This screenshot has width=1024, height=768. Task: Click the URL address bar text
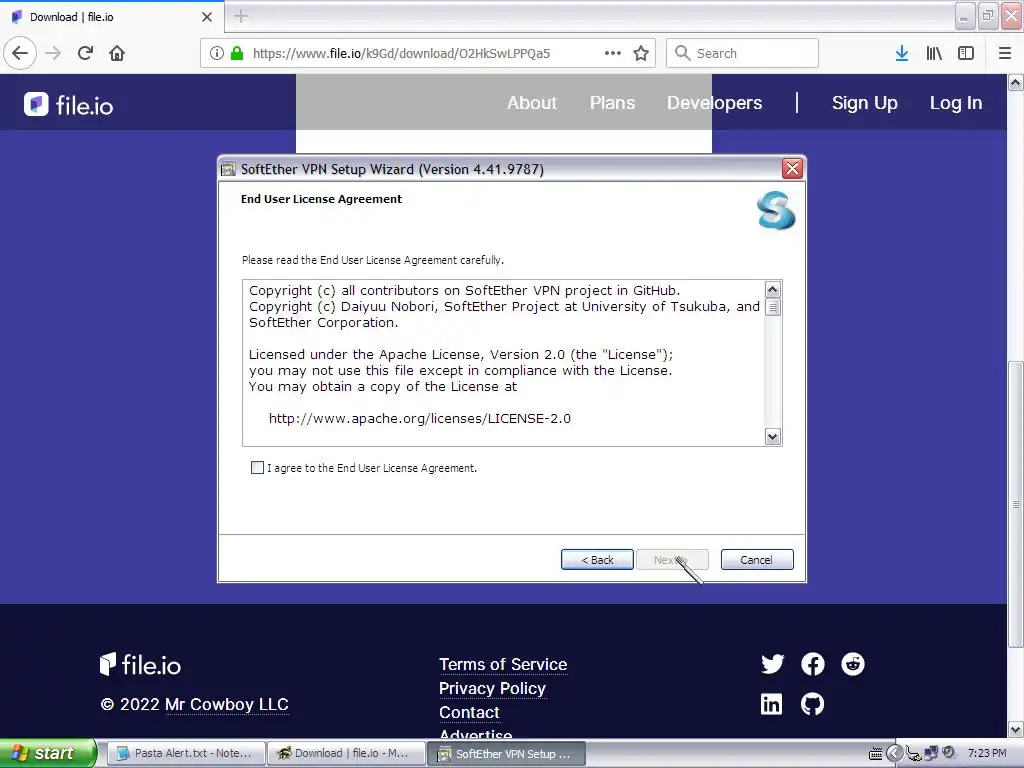click(401, 53)
